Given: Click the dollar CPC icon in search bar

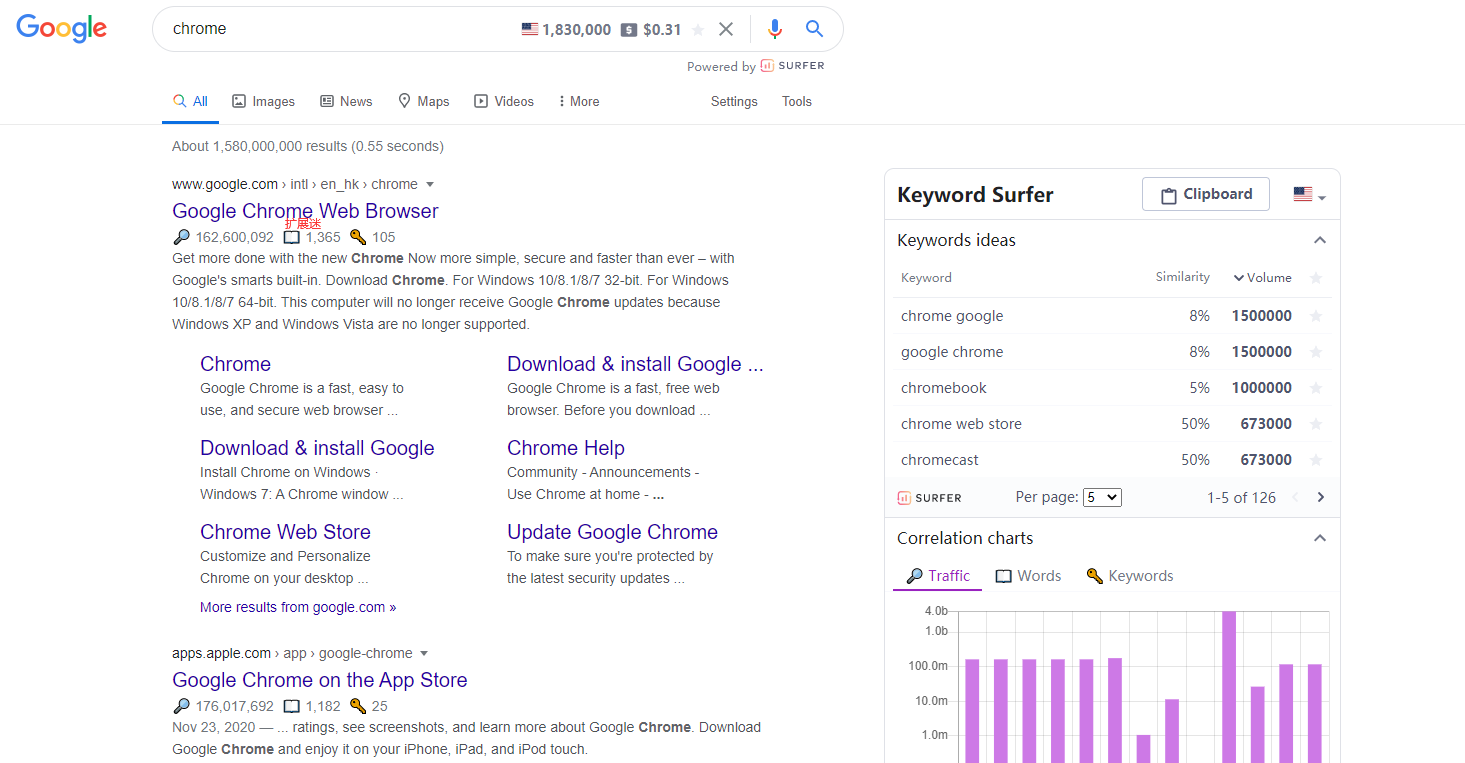Looking at the screenshot, I should [628, 30].
